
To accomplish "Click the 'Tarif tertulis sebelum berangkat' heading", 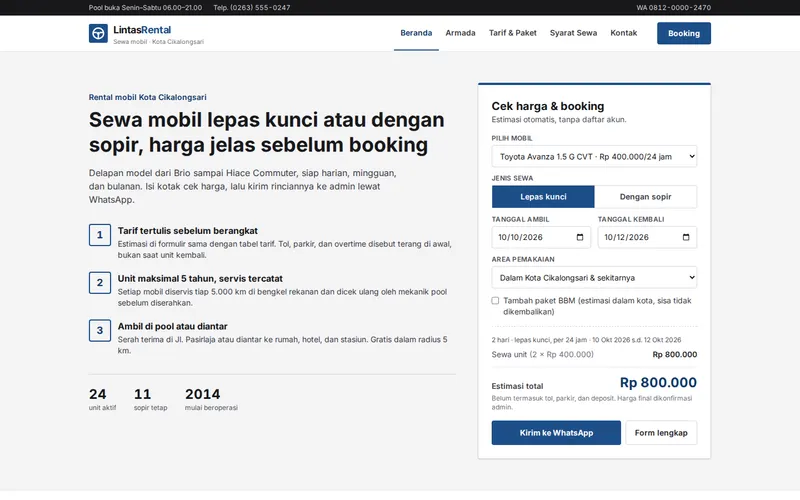I will tap(188, 231).
